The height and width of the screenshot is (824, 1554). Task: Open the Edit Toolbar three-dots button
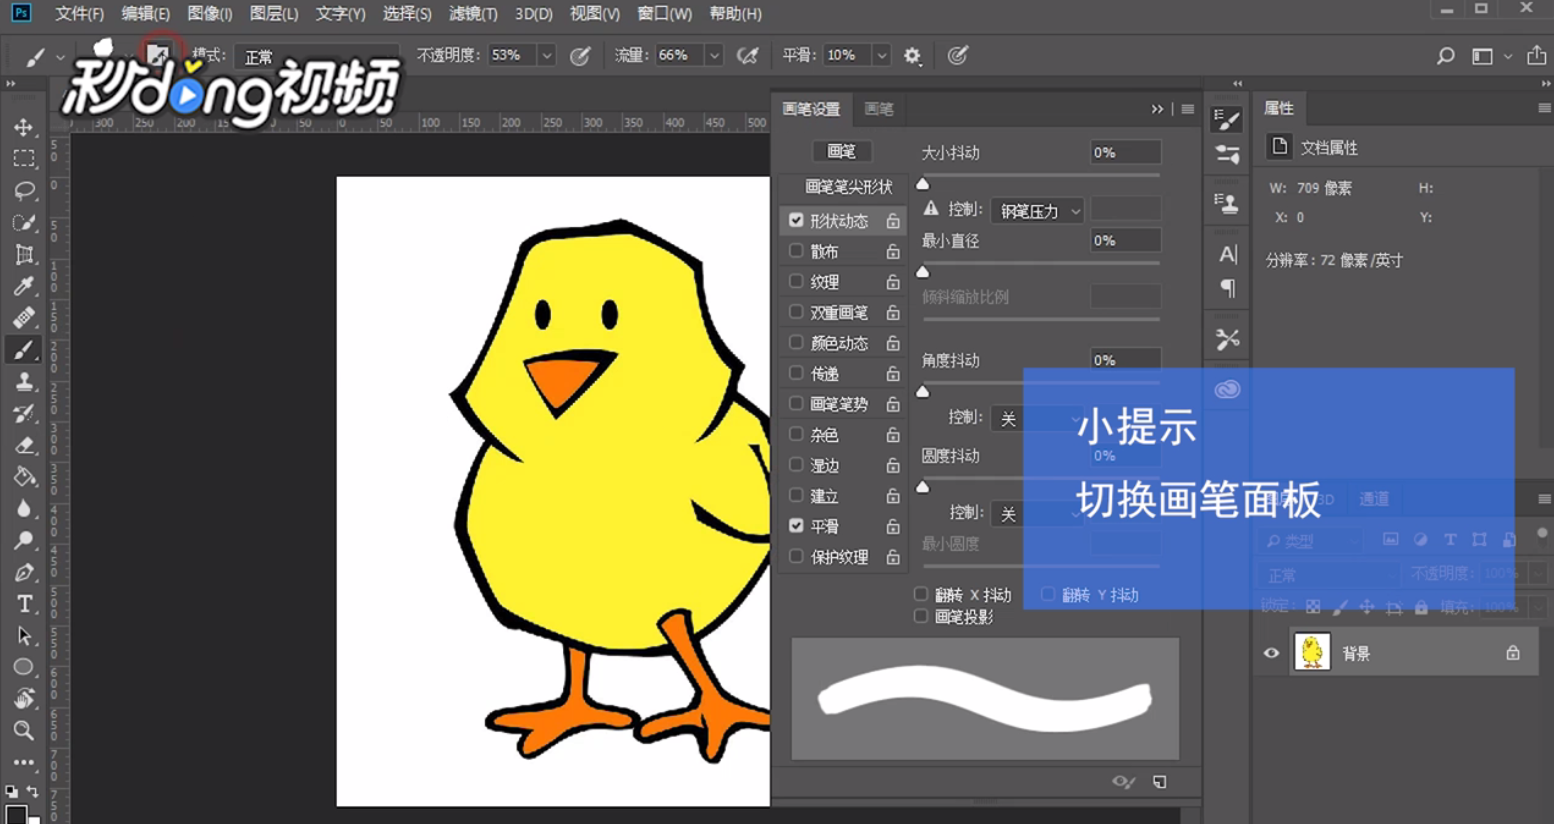(24, 762)
